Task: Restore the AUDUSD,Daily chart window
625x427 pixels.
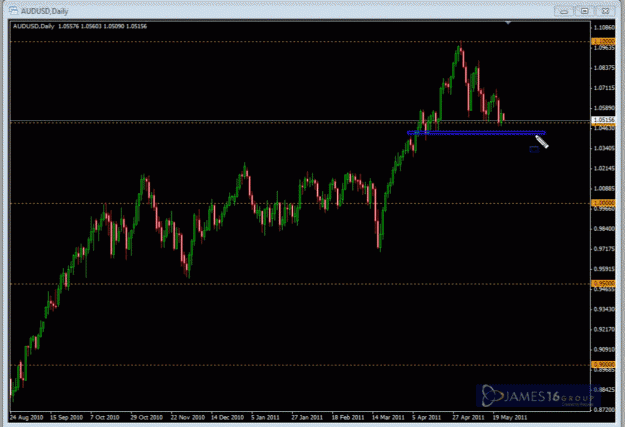Action: tap(584, 11)
